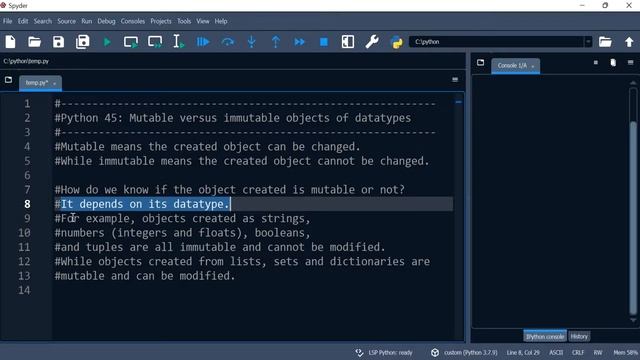Maximize the current pane icon
The height and width of the screenshot is (360, 640).
point(348,42)
